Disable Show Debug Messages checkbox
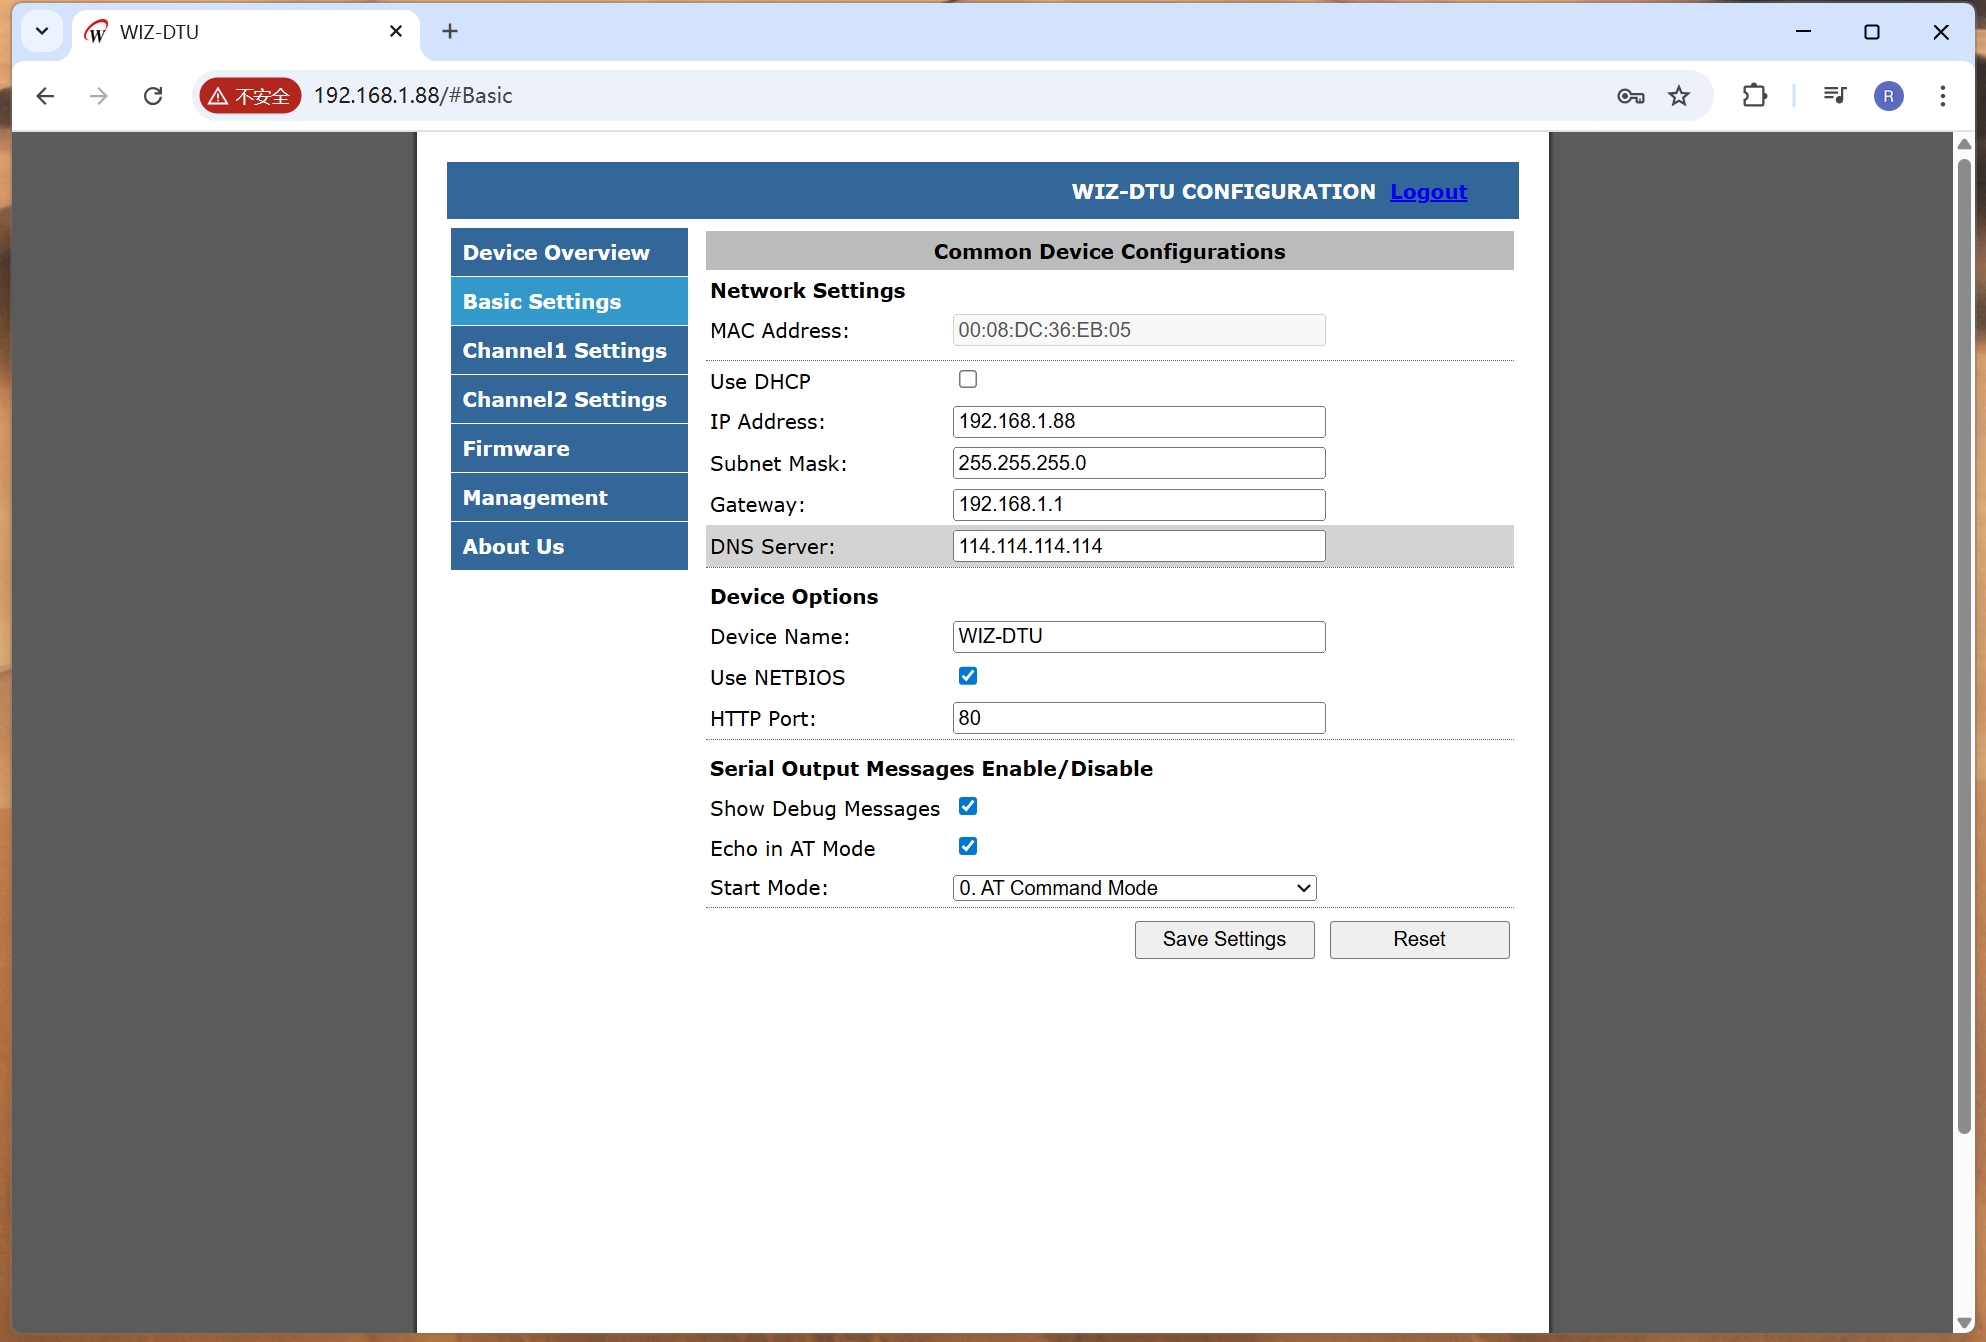This screenshot has width=1986, height=1342. [x=967, y=806]
